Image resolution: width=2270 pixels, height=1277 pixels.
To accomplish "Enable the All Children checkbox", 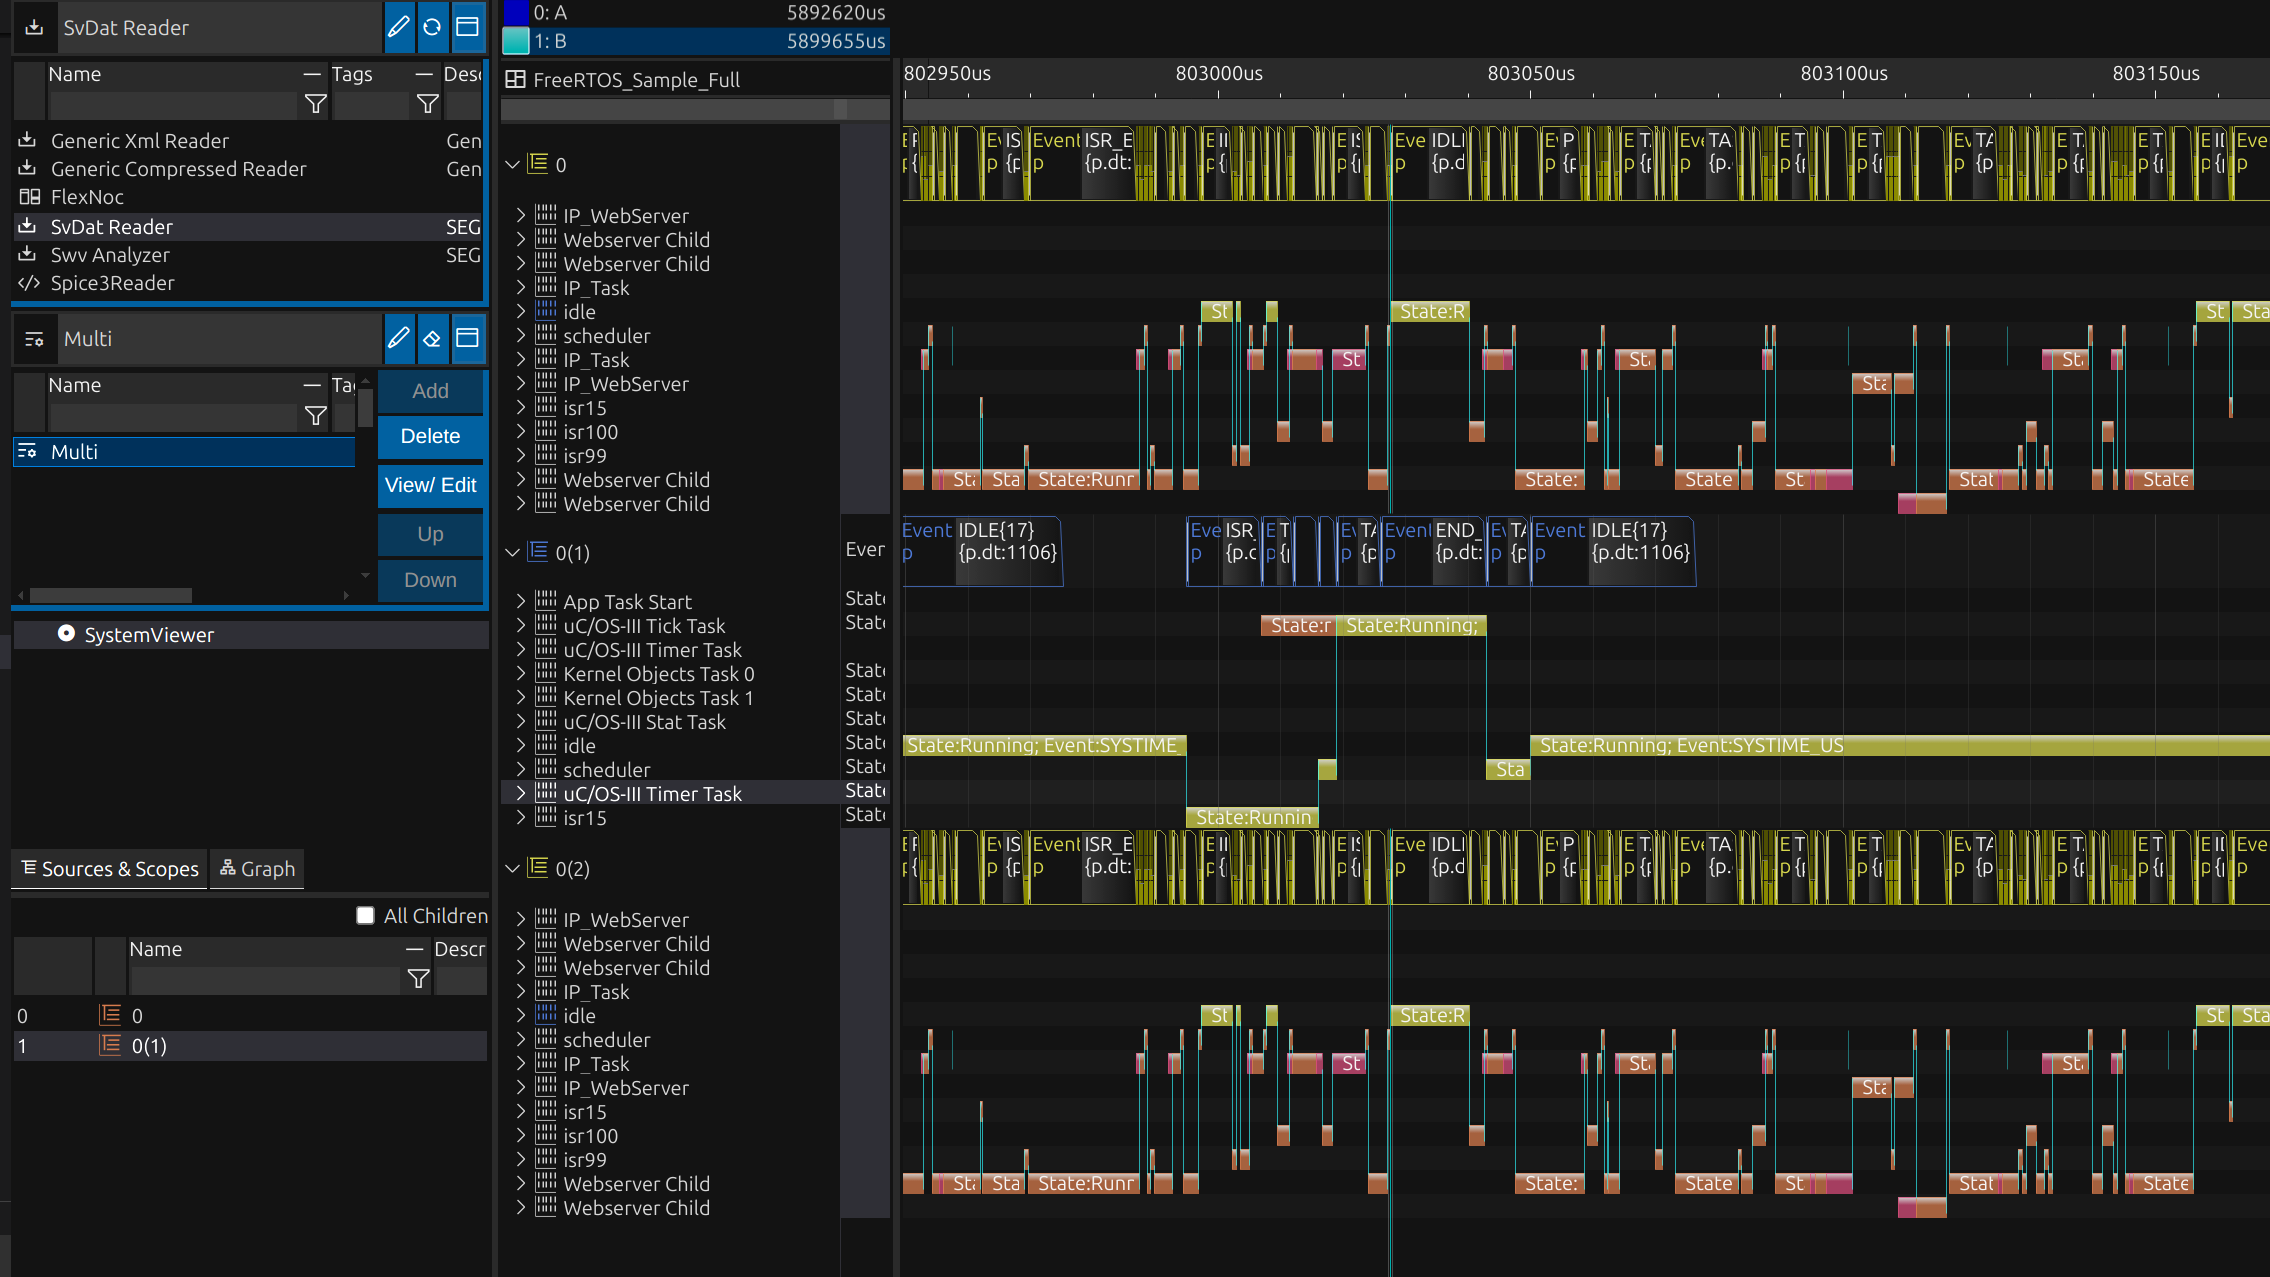I will click(x=365, y=915).
